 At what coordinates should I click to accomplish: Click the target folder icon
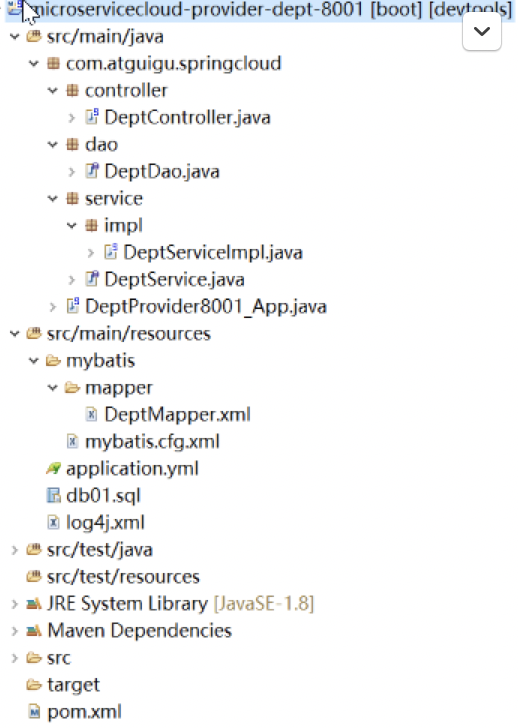pos(34,684)
